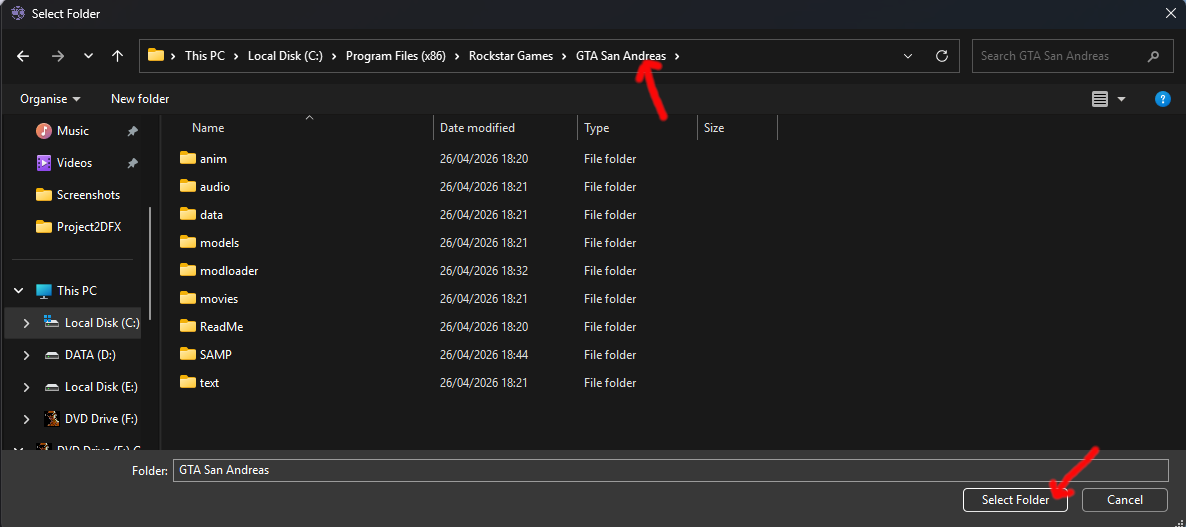Select Local Disk (E:) in sidebar
The image size is (1186, 527).
101,386
